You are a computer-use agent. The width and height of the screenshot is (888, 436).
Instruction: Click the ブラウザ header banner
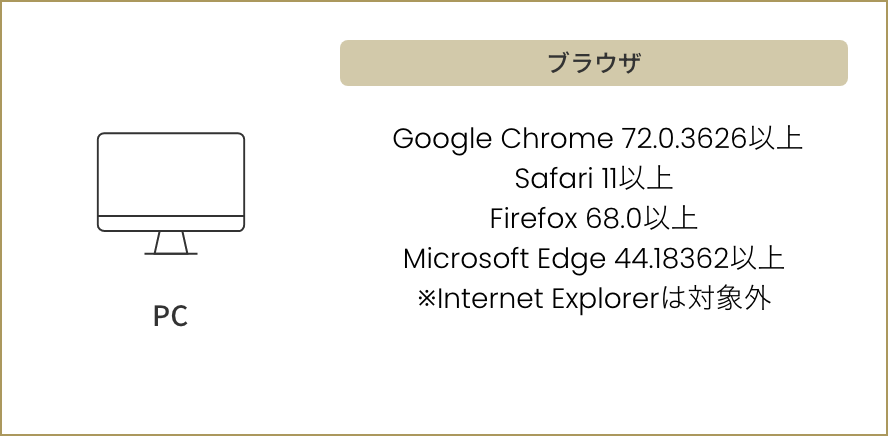point(594,63)
